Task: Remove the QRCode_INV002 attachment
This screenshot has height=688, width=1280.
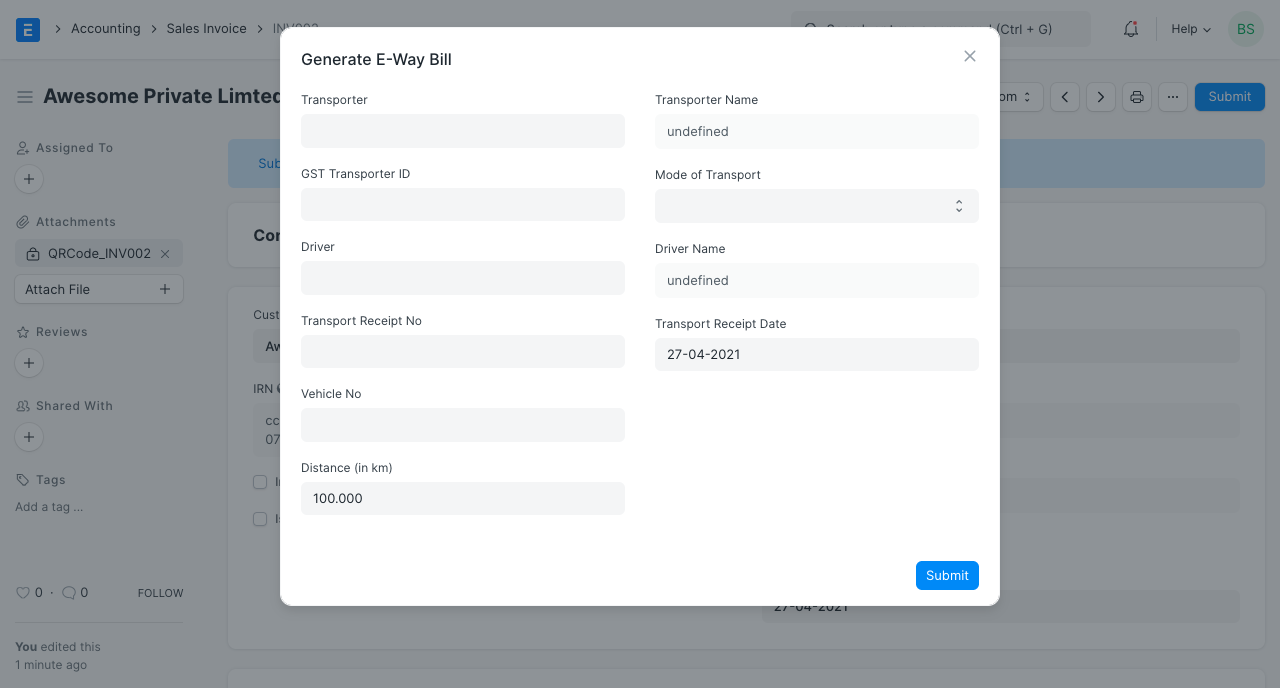Action: 166,254
